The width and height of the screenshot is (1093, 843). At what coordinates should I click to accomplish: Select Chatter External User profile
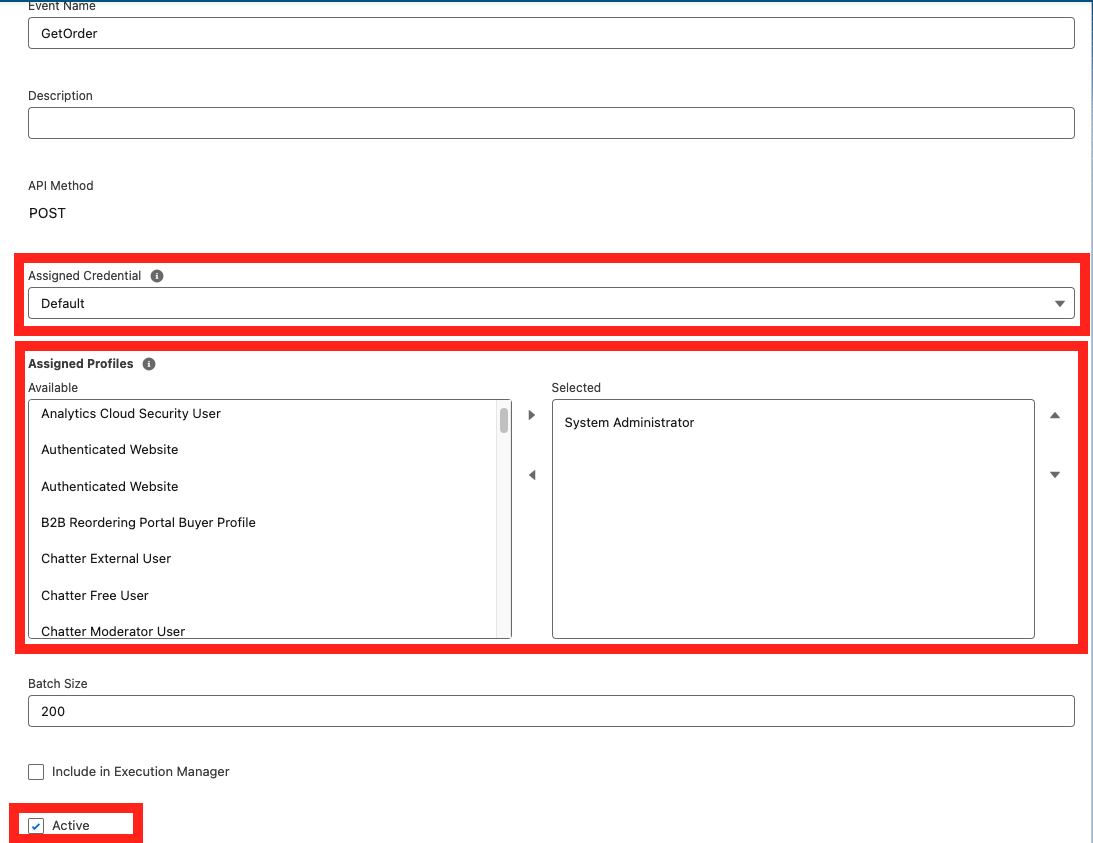(x=263, y=559)
